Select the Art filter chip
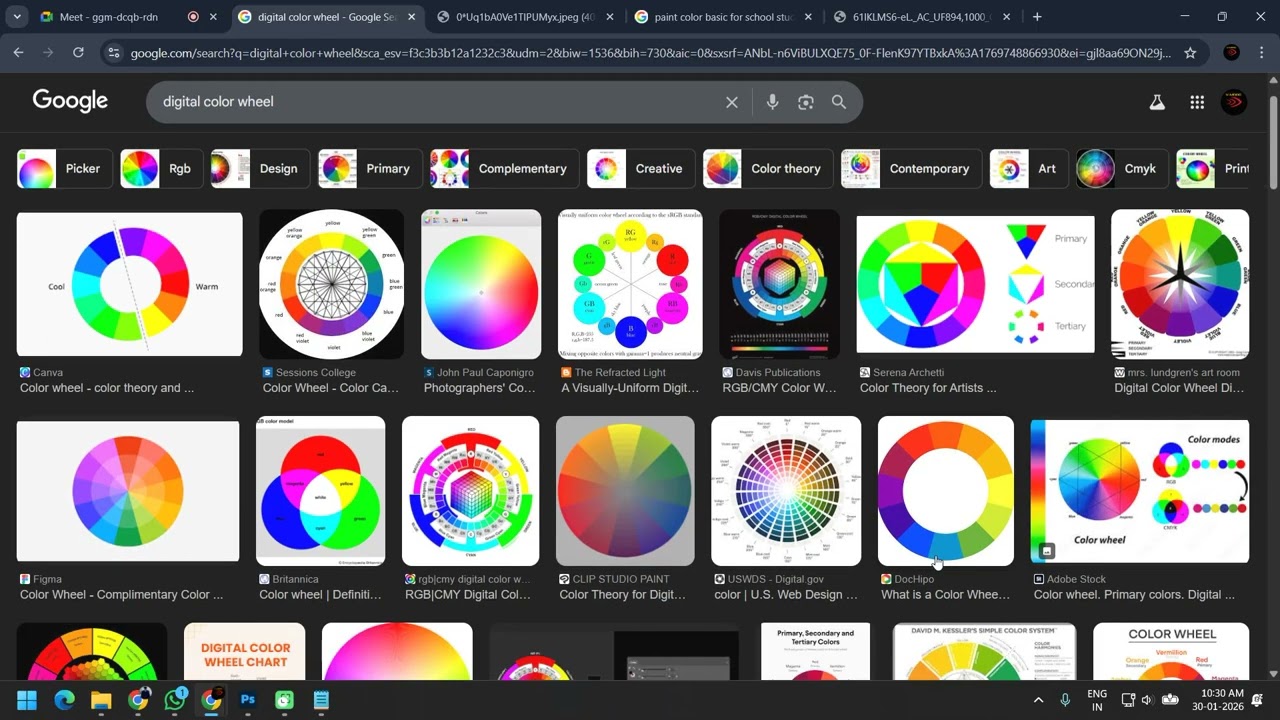 [1029, 169]
